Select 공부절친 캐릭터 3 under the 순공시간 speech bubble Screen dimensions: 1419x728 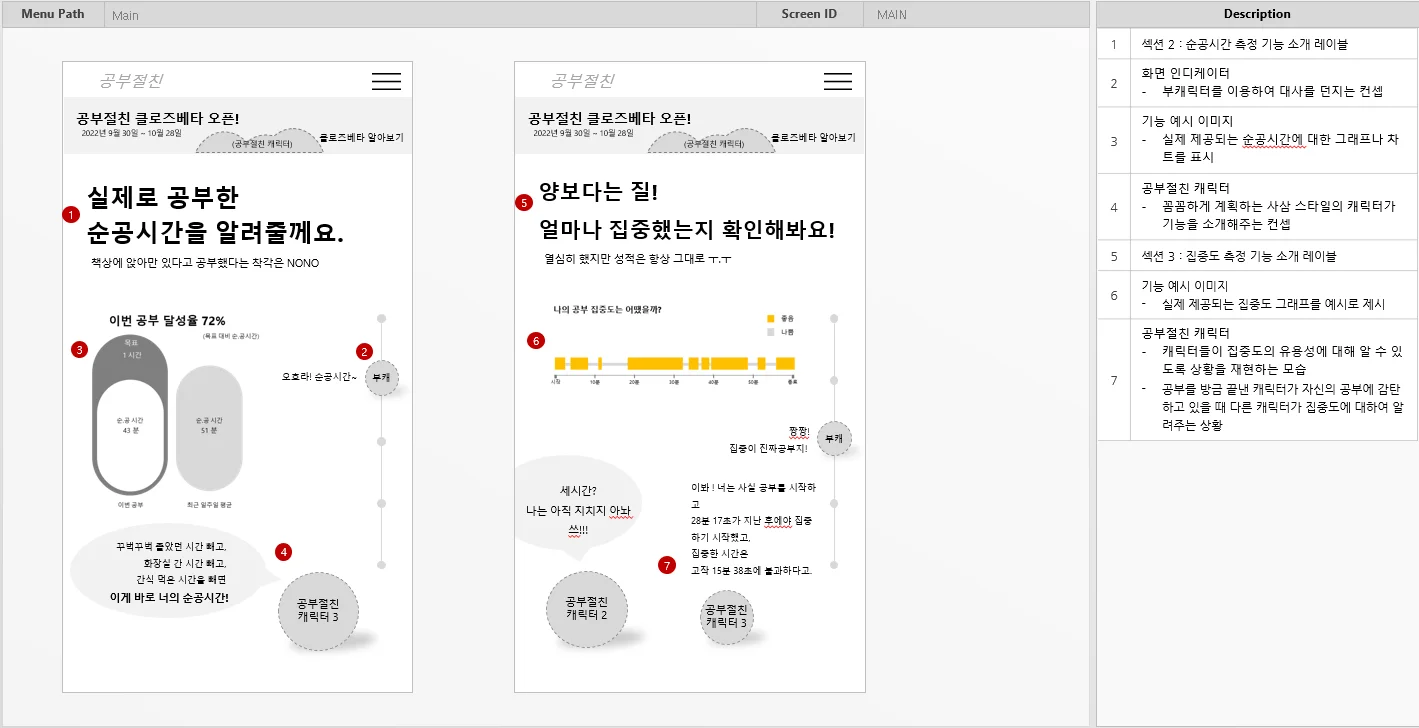pyautogui.click(x=317, y=610)
